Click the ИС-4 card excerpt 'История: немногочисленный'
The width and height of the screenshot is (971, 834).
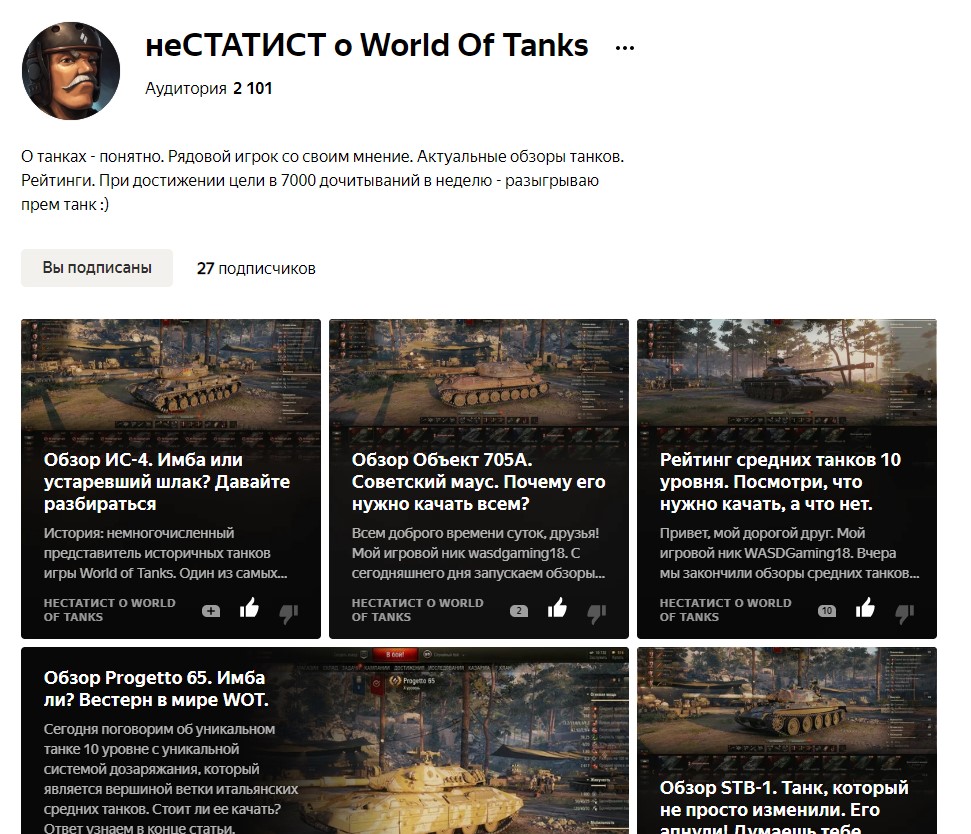[165, 553]
